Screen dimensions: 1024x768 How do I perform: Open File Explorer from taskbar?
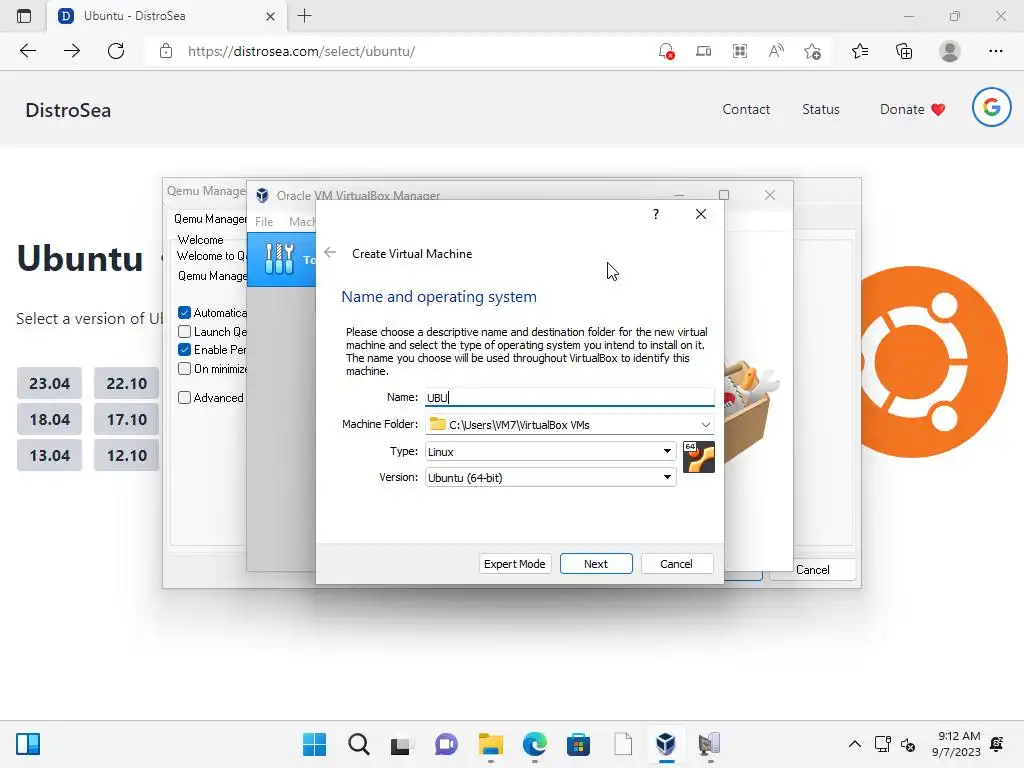click(490, 744)
